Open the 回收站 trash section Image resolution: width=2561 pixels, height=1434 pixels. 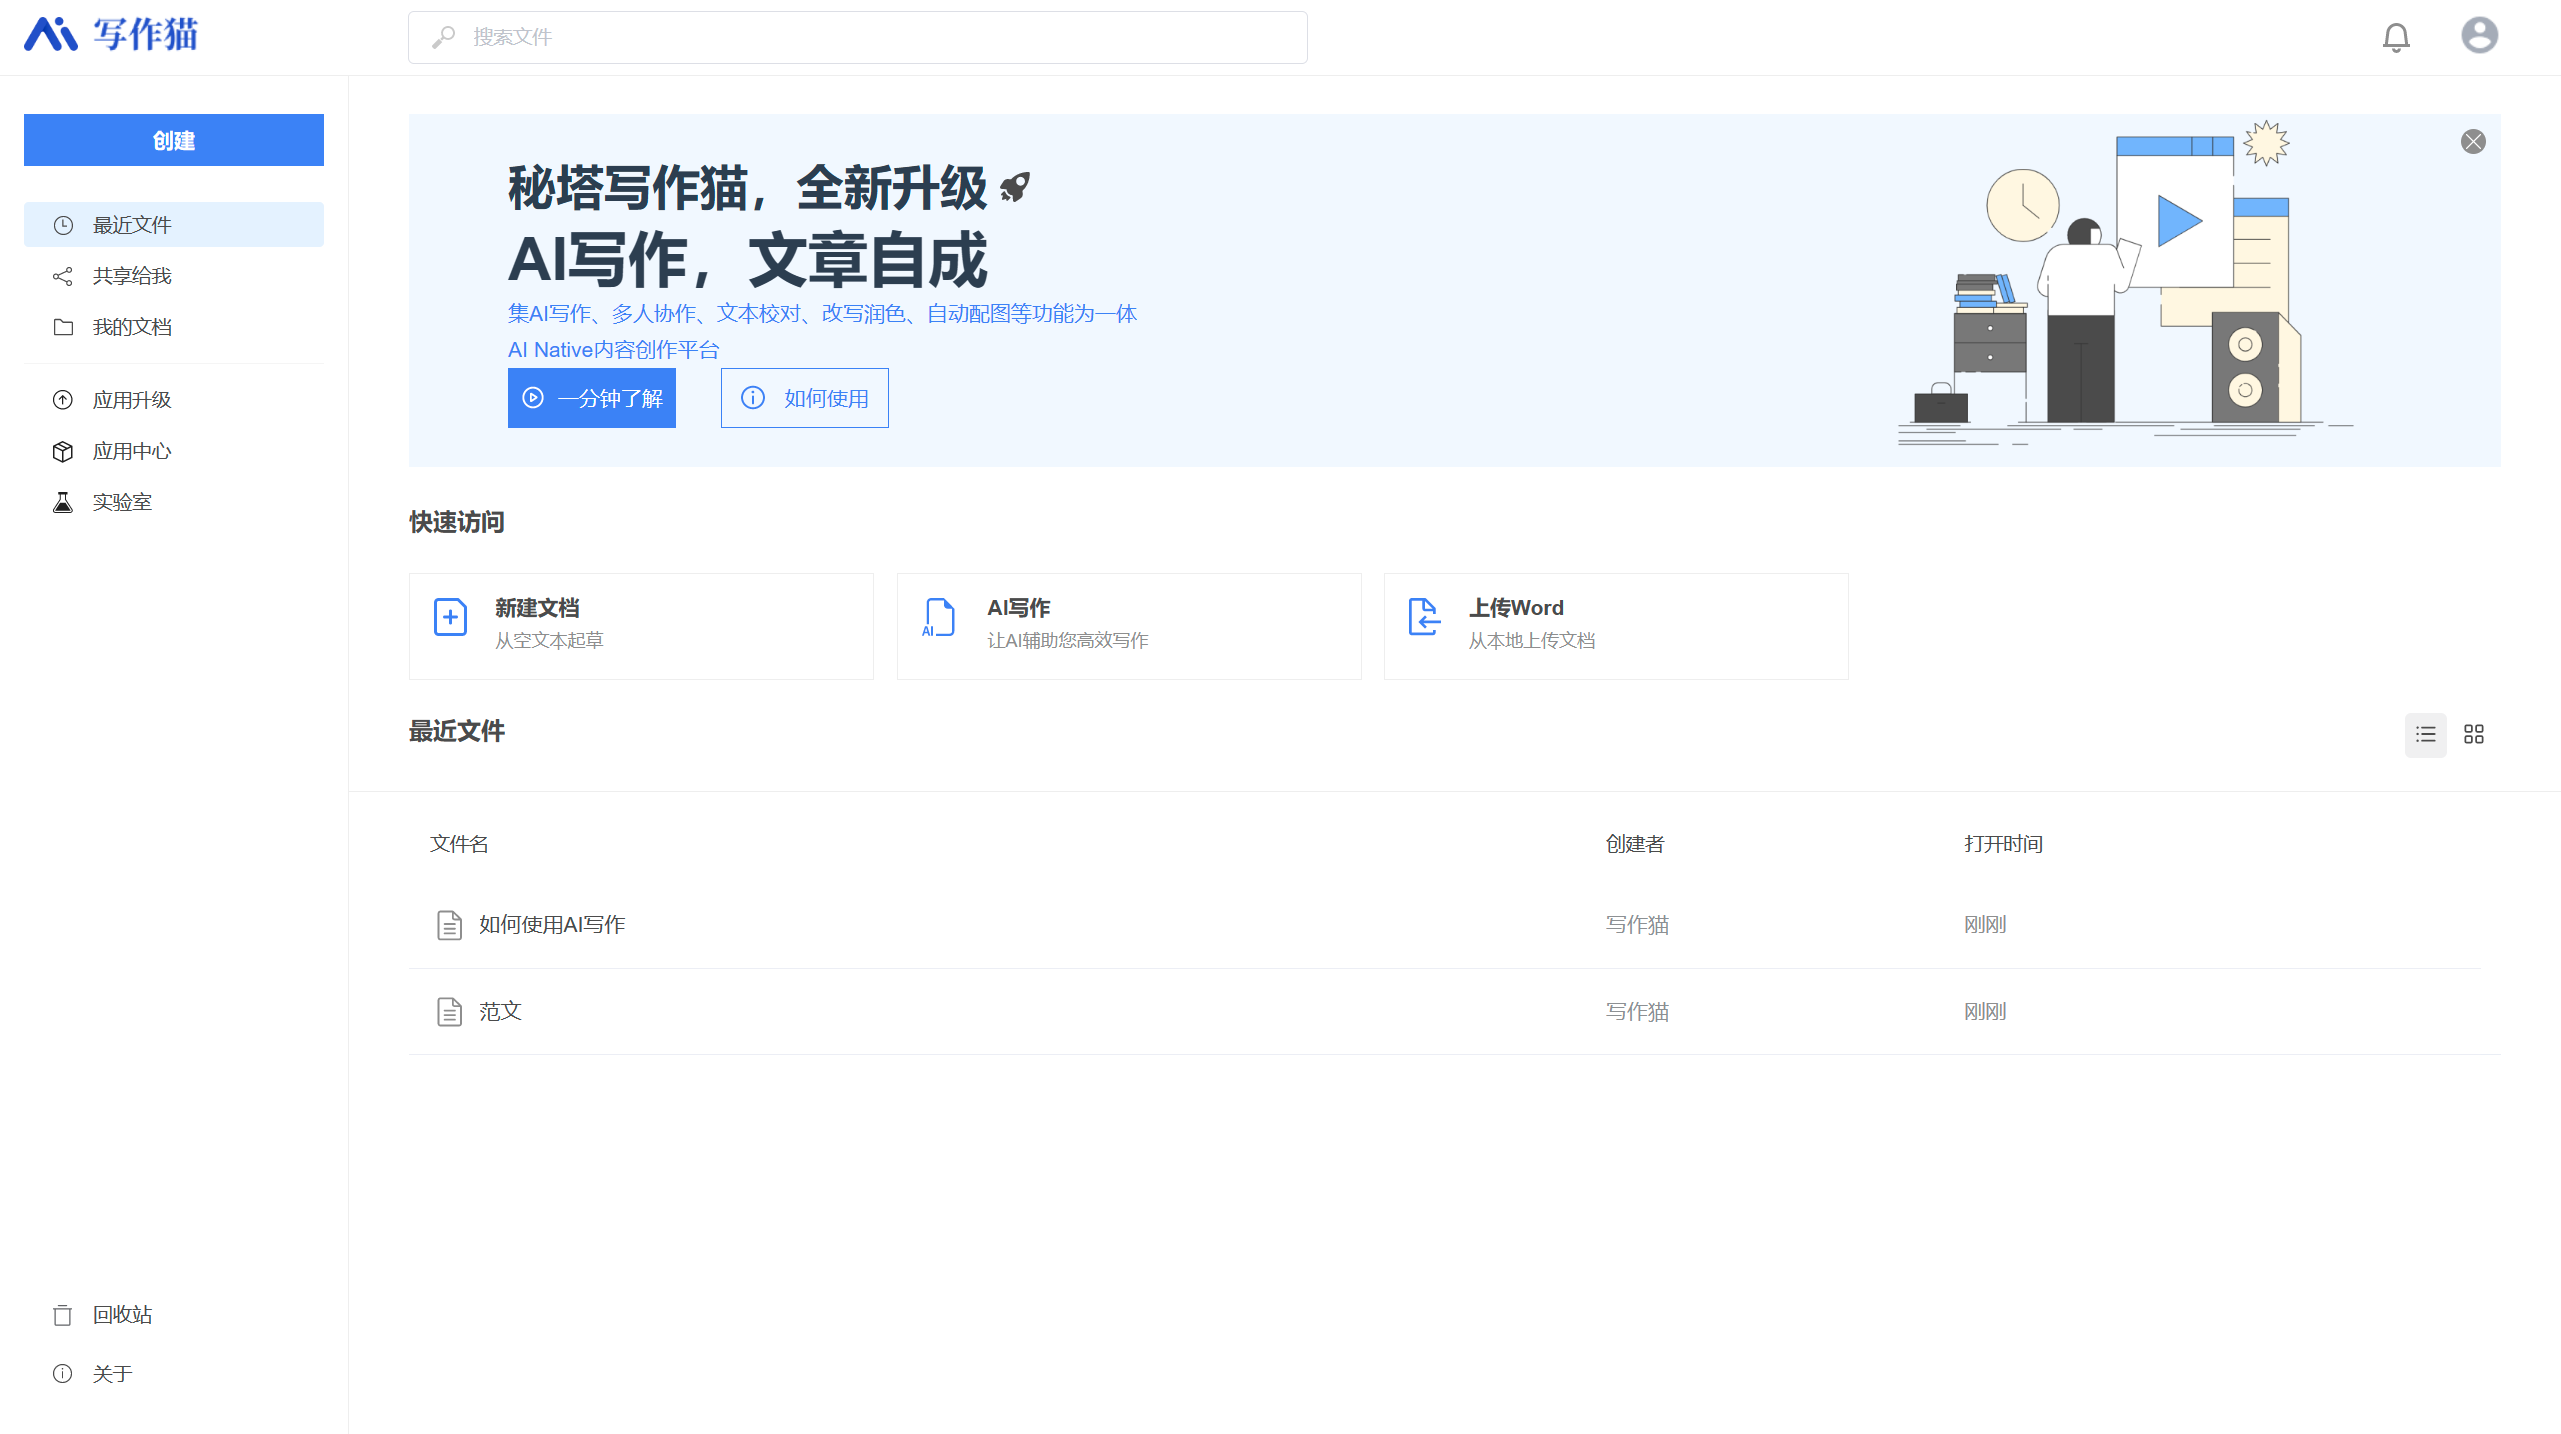tap(122, 1314)
